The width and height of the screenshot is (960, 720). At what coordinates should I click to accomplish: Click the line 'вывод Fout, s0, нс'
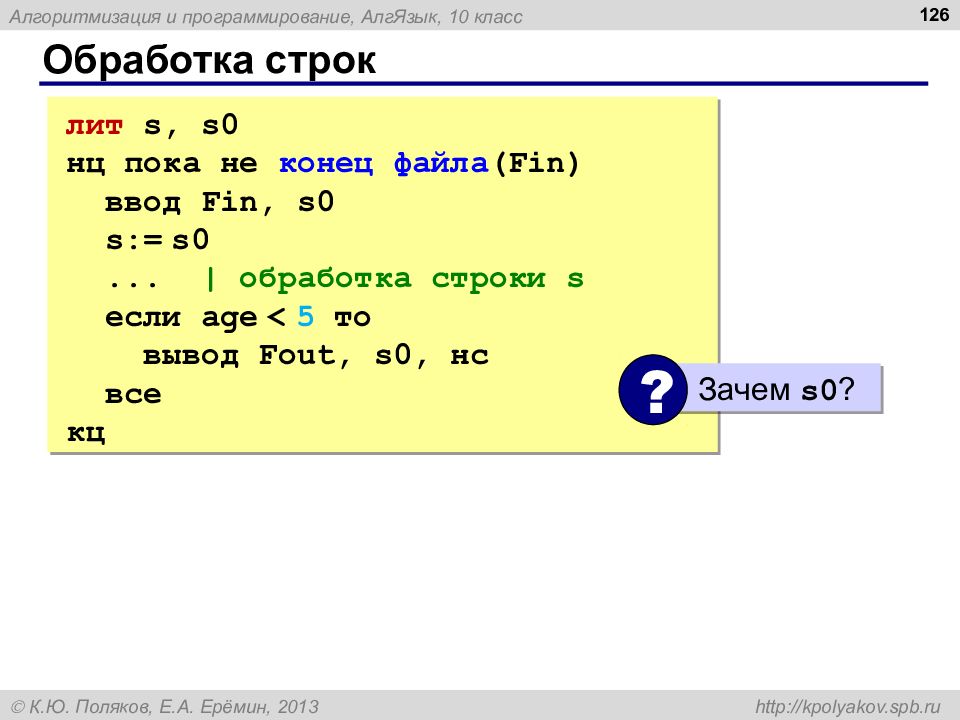click(315, 355)
